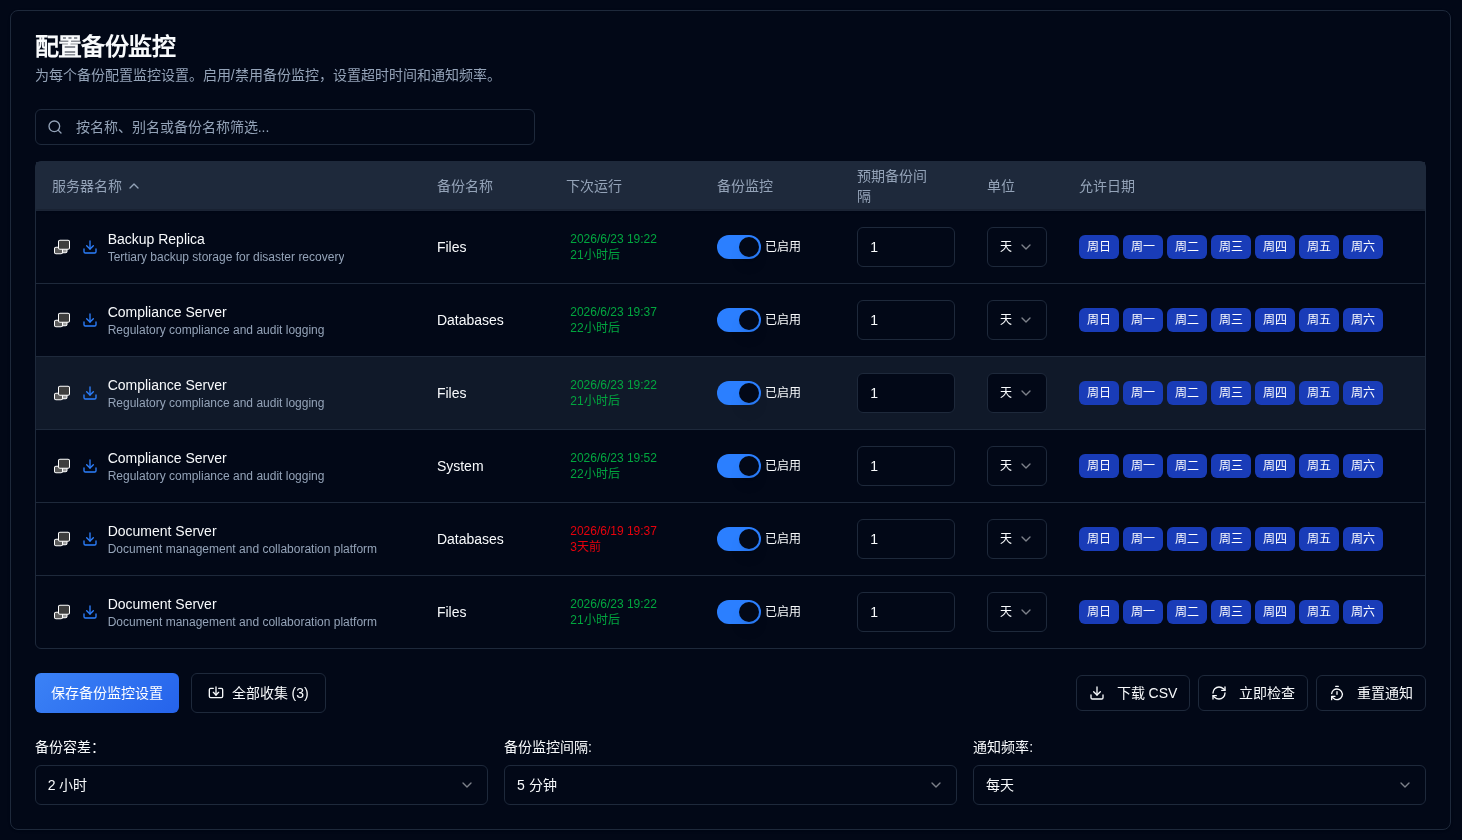
Task: Click the 下次运行 column header
Action: [594, 186]
